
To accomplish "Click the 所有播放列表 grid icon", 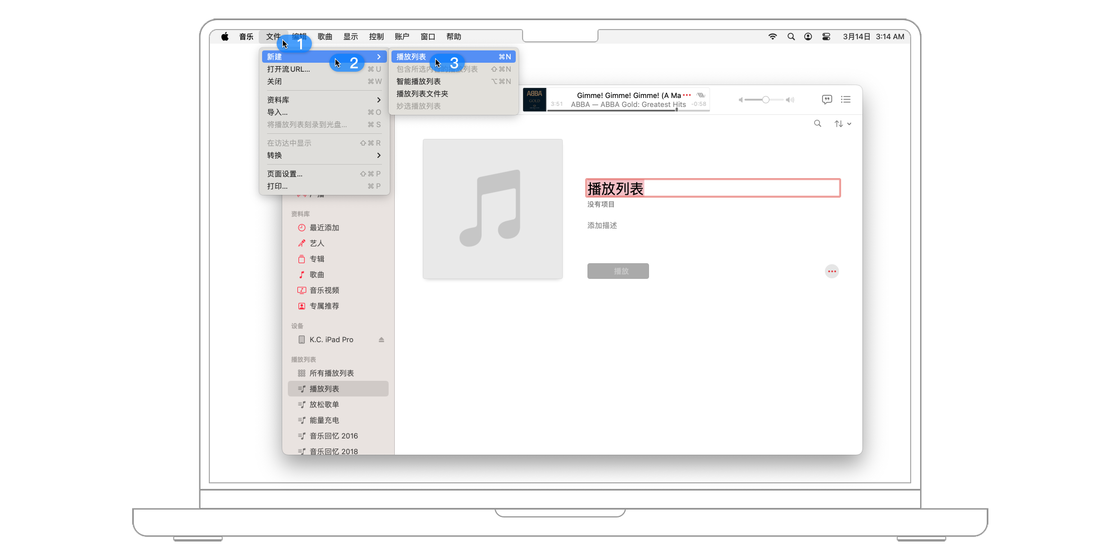I will click(301, 374).
